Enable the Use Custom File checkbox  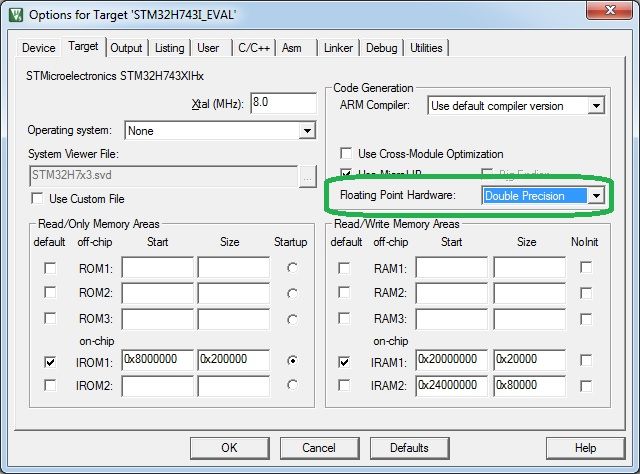click(x=37, y=198)
